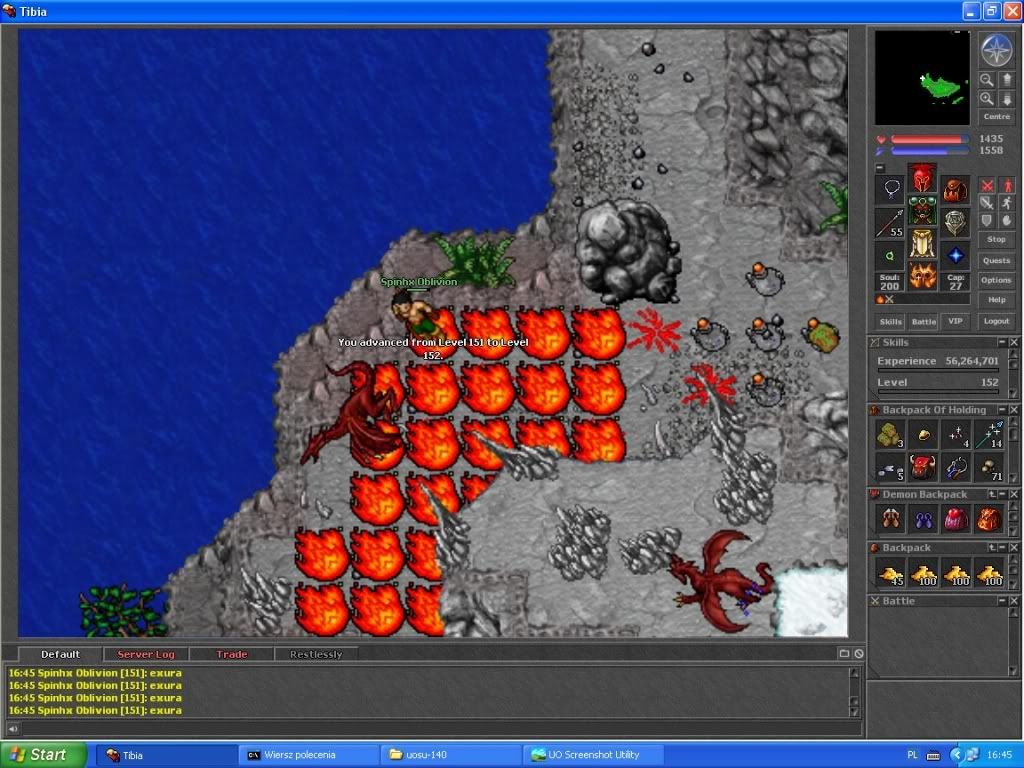The height and width of the screenshot is (768, 1024).
Task: Click the Logout button
Action: (997, 321)
